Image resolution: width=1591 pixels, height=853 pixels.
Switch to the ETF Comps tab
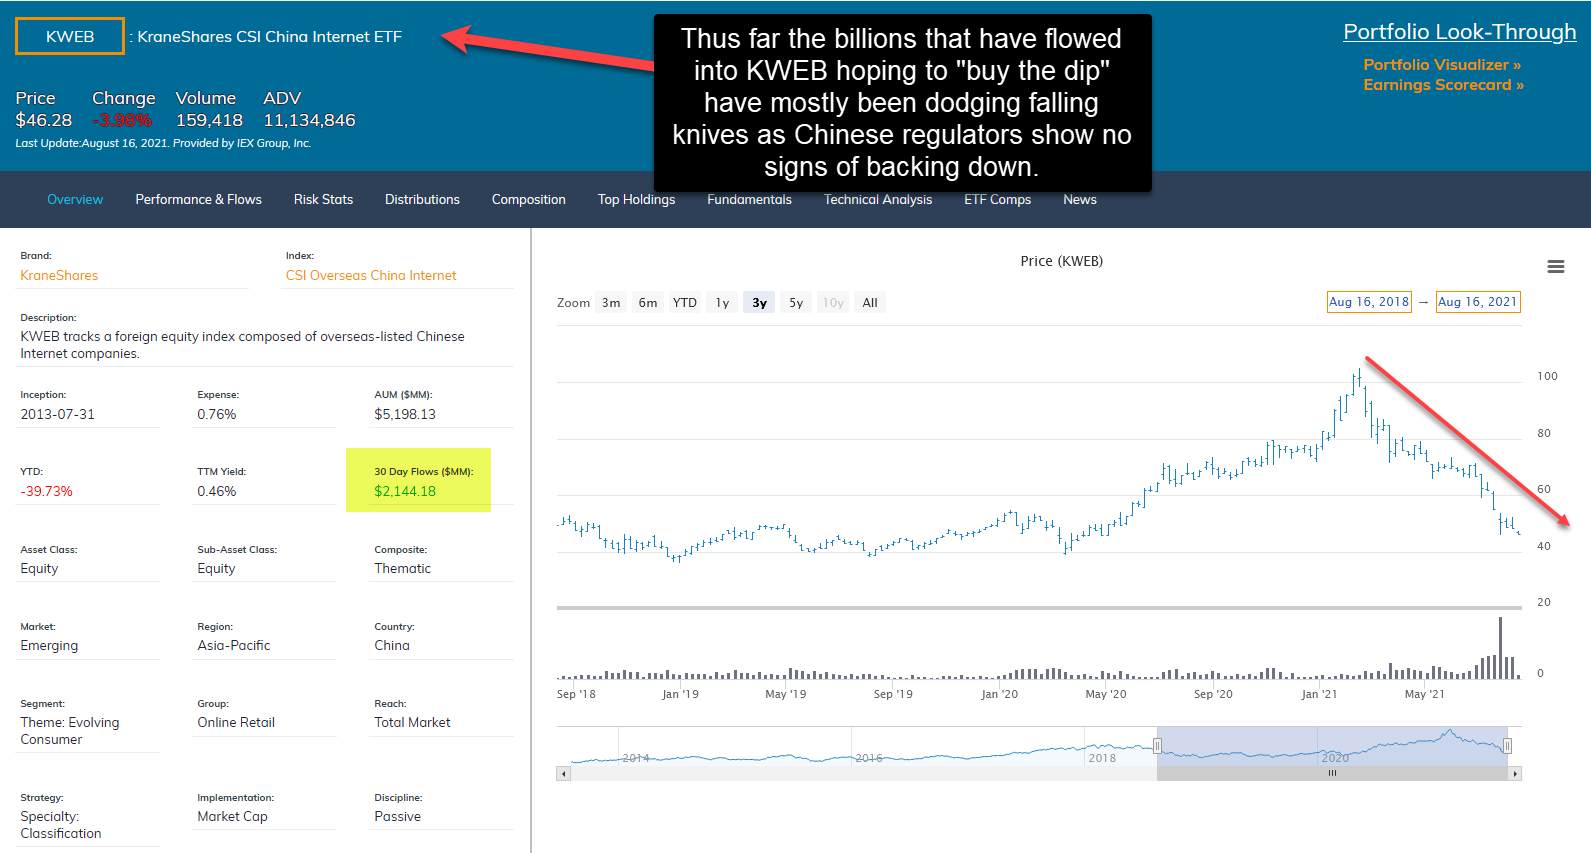click(997, 200)
